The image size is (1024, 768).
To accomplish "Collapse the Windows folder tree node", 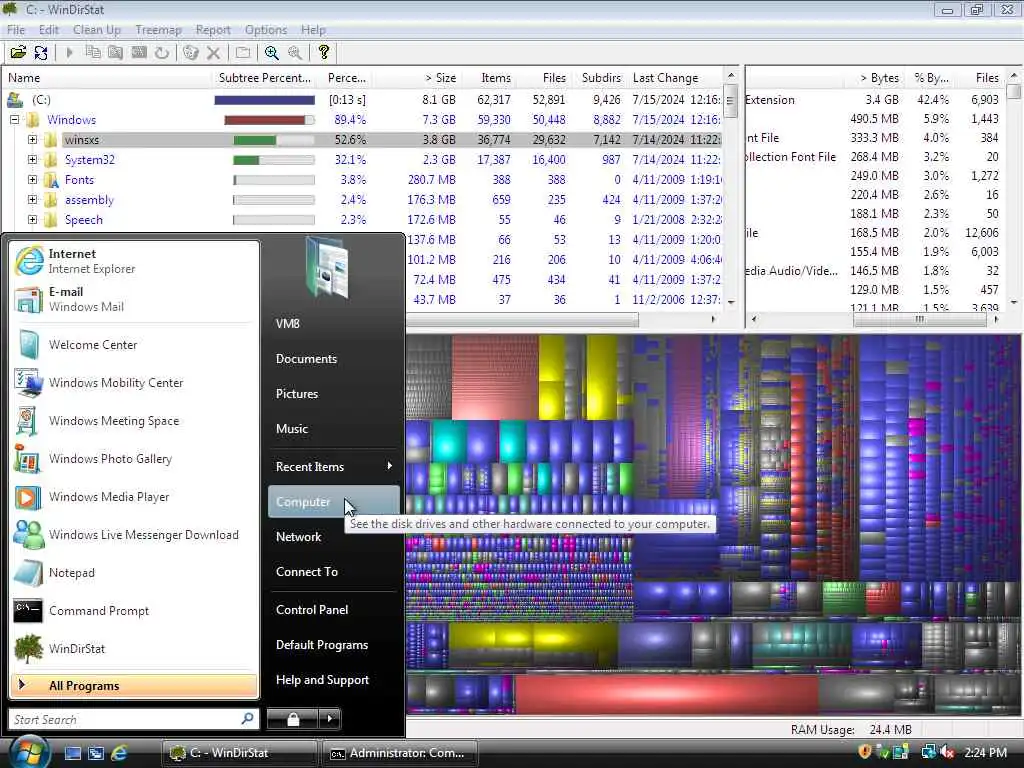I will tap(14, 120).
